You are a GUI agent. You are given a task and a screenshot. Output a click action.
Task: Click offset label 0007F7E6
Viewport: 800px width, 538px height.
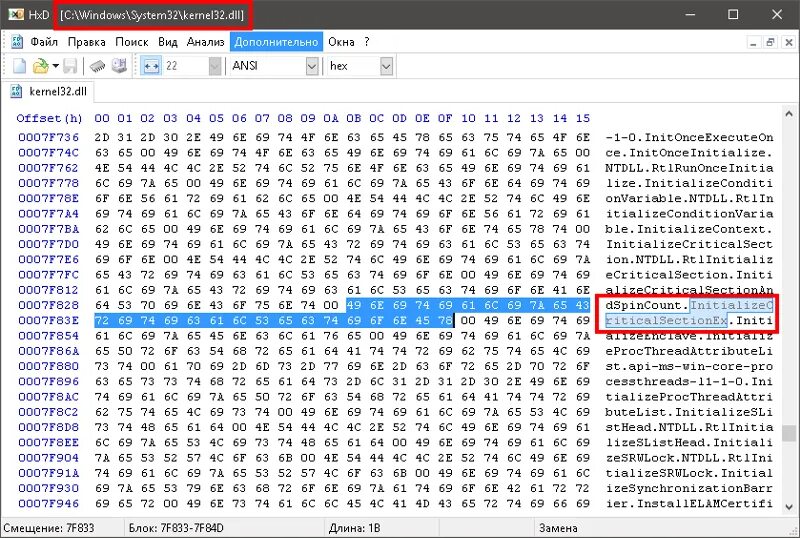(x=48, y=259)
